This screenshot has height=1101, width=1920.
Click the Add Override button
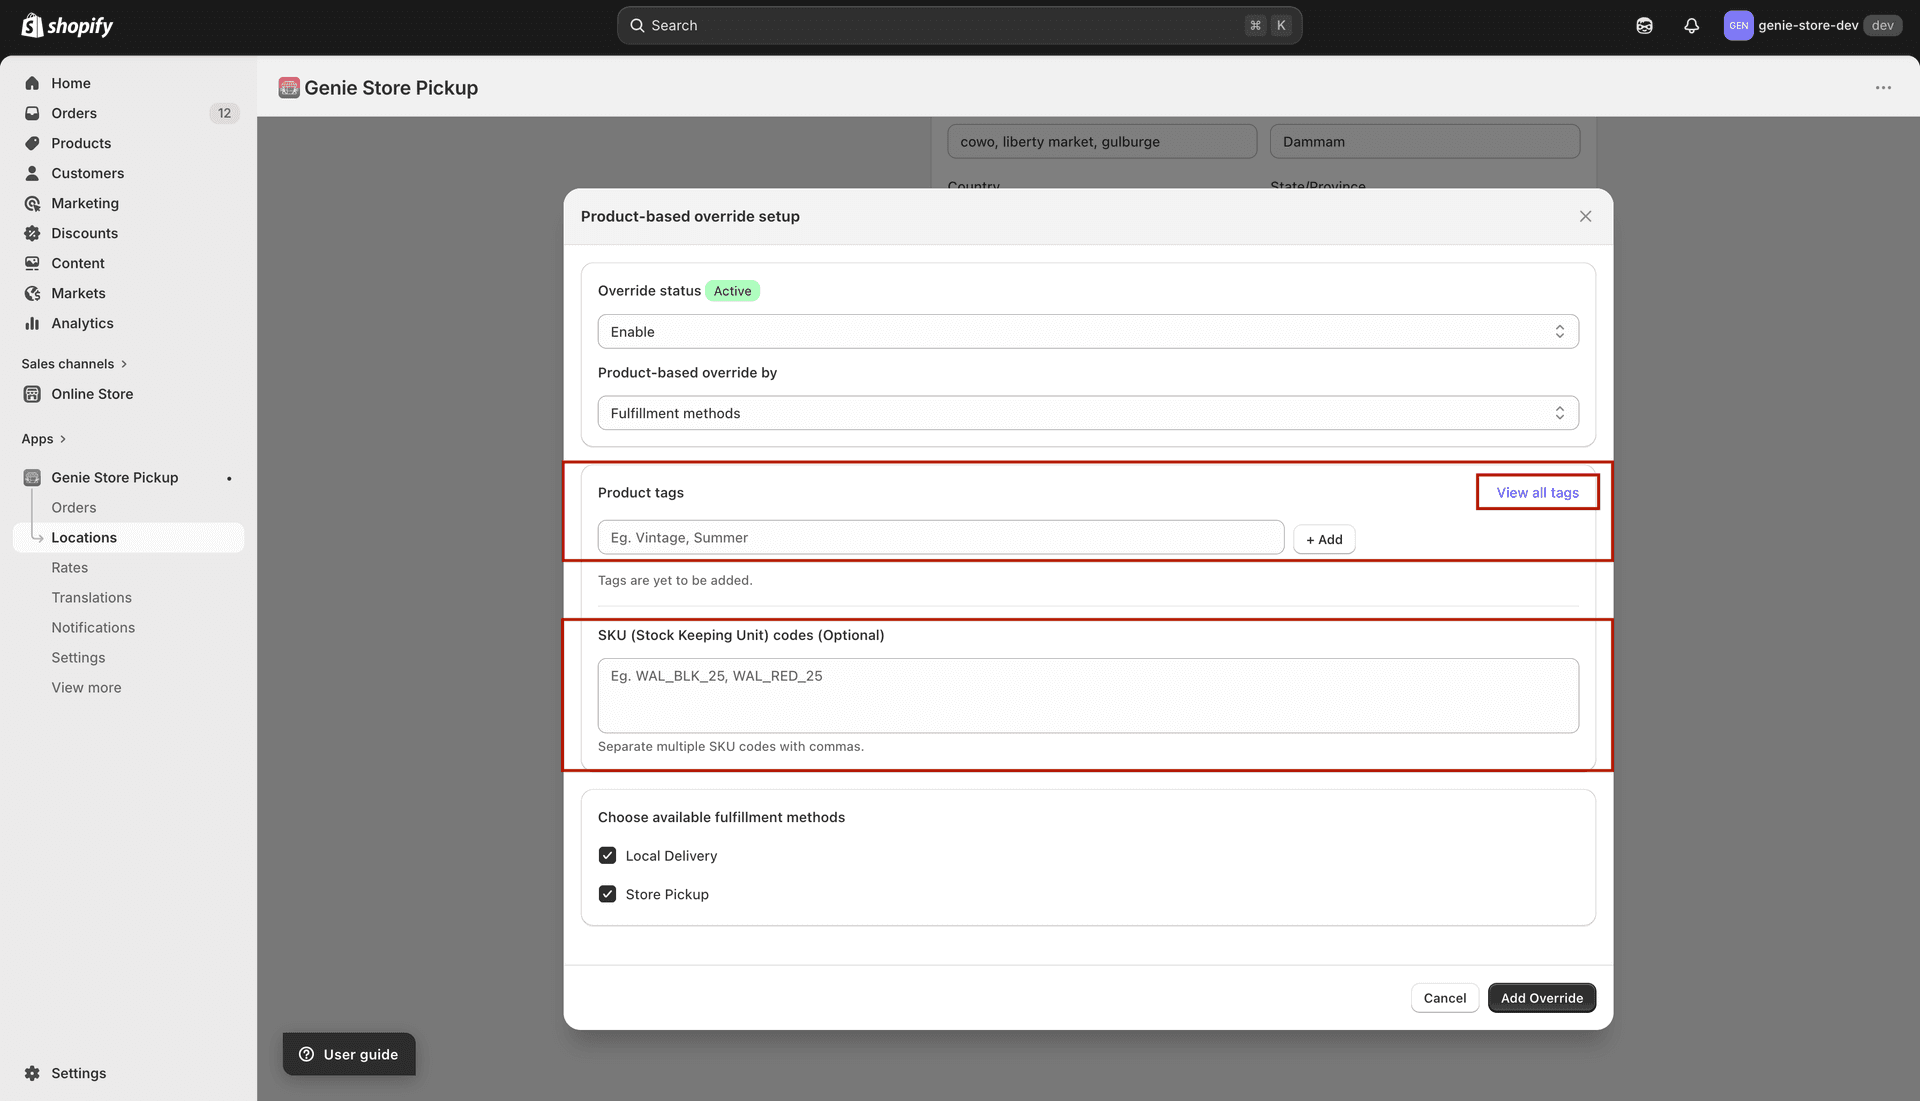pos(1541,998)
